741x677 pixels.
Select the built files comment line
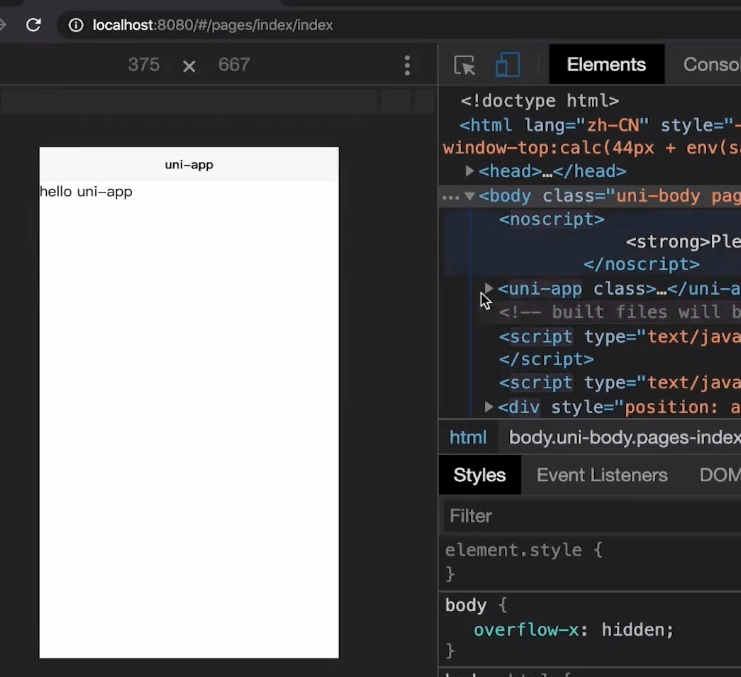620,312
